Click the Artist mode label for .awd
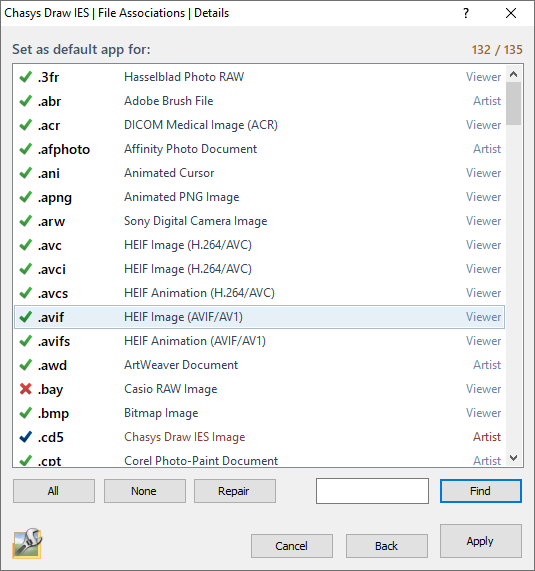The width and height of the screenshot is (535, 571). click(487, 365)
